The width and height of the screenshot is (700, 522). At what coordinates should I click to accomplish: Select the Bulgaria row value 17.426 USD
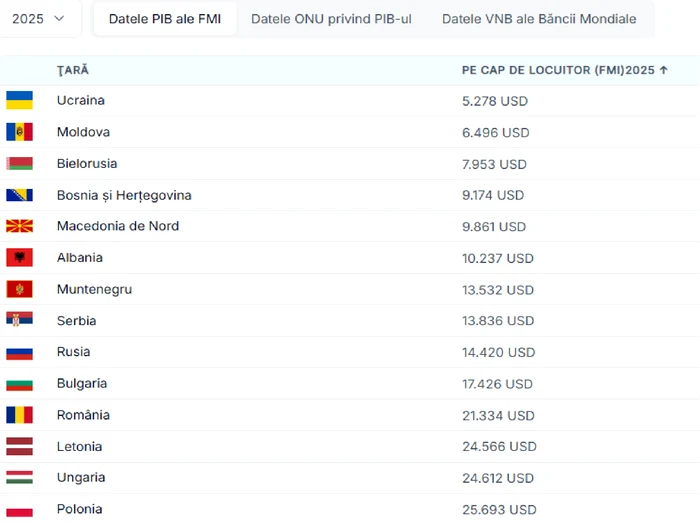497,384
